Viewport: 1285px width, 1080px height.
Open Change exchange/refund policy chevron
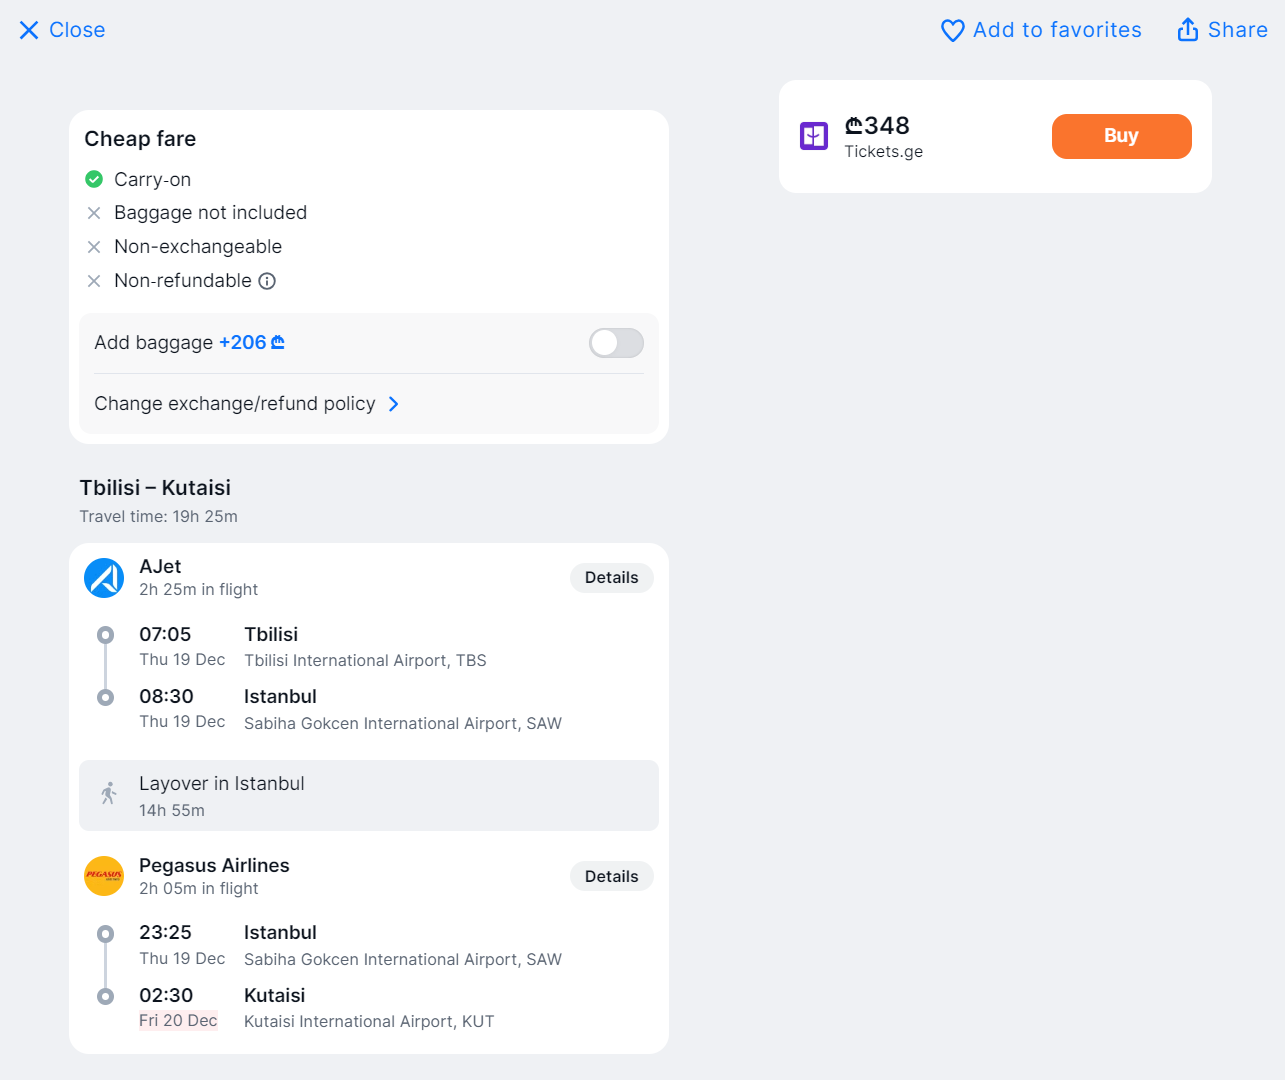(x=394, y=404)
